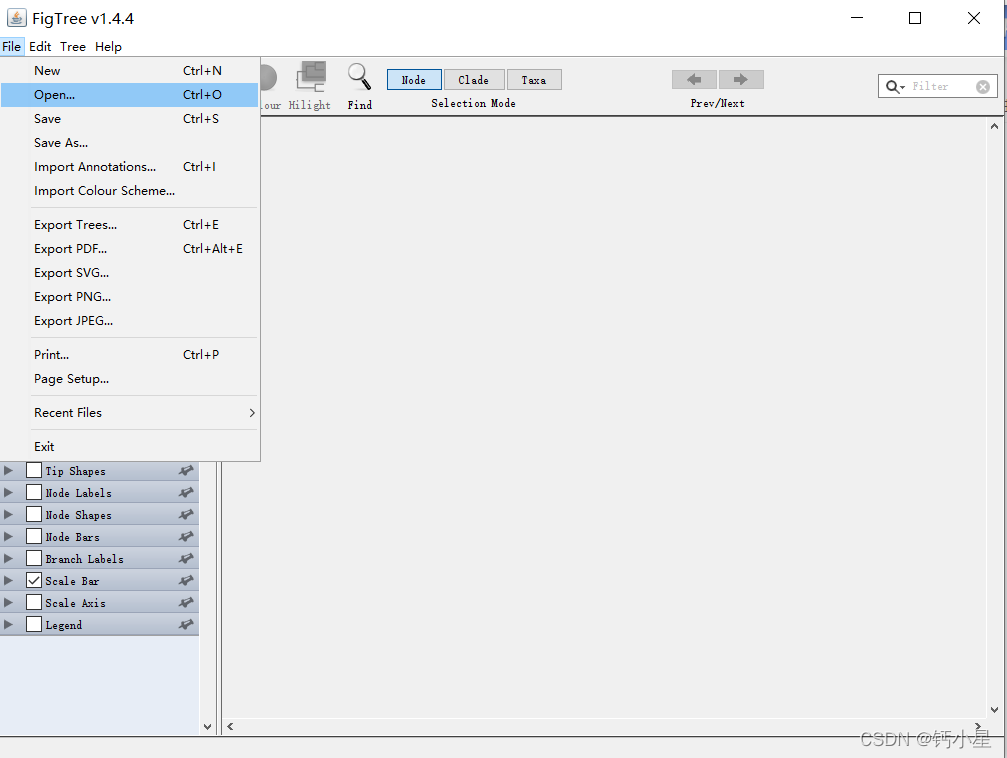Click Save in the File menu

coord(130,119)
